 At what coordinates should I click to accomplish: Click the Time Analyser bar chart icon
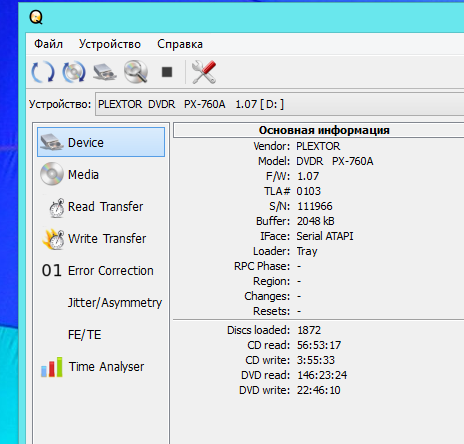[52, 367]
